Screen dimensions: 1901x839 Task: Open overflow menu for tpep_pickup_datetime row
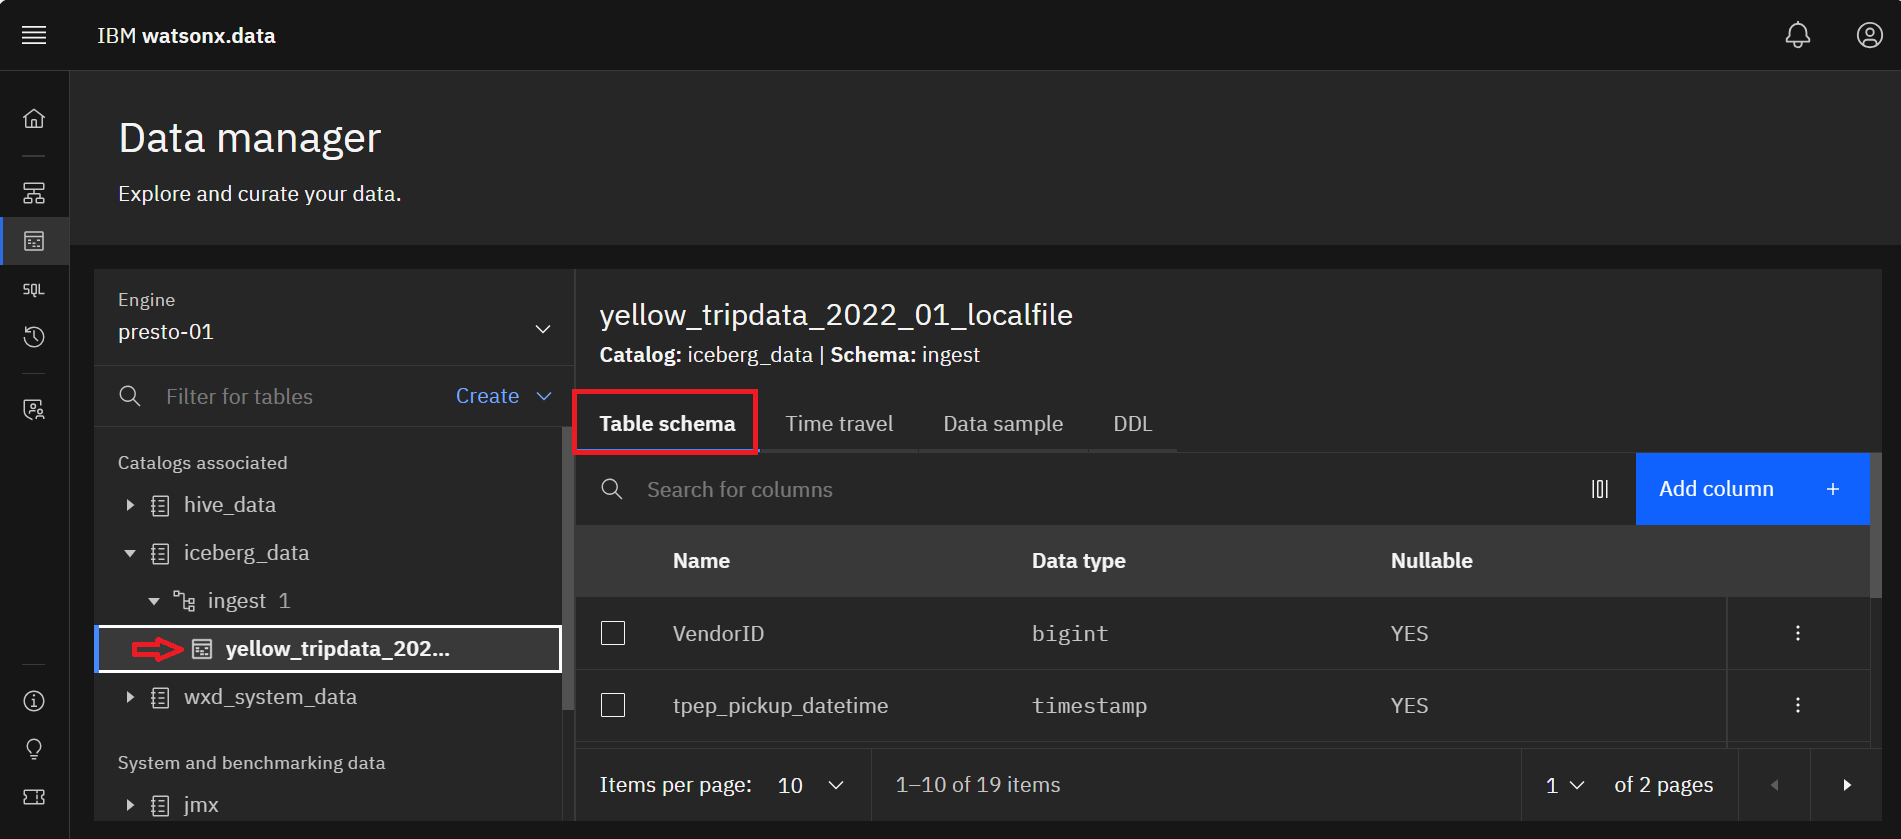1798,705
